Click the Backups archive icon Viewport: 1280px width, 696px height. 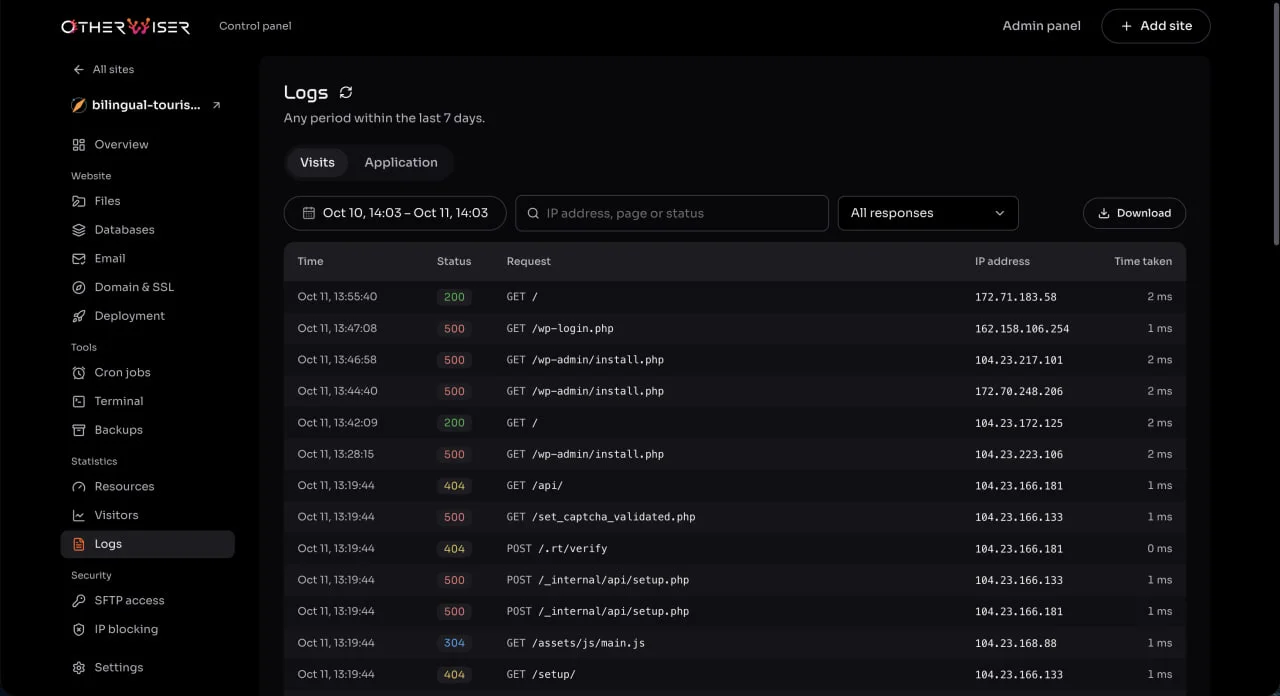point(79,430)
